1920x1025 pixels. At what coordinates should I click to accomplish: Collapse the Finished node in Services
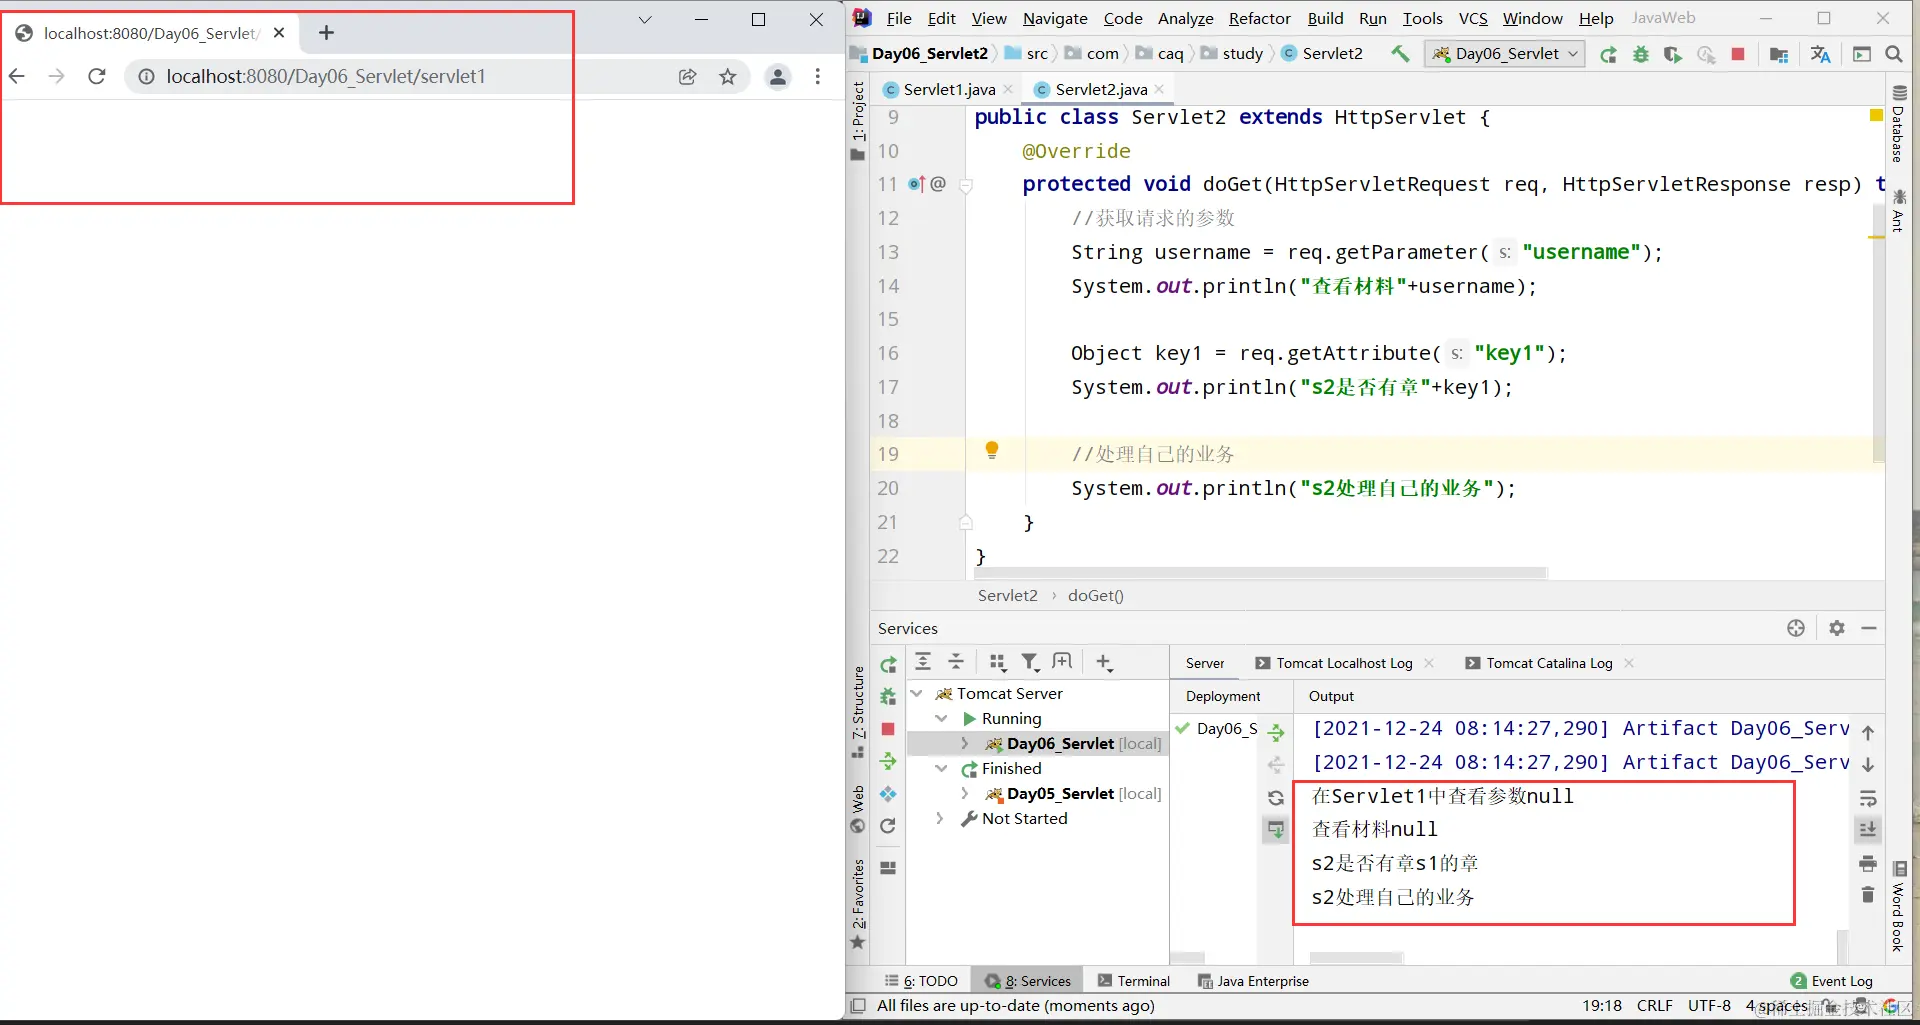941,768
